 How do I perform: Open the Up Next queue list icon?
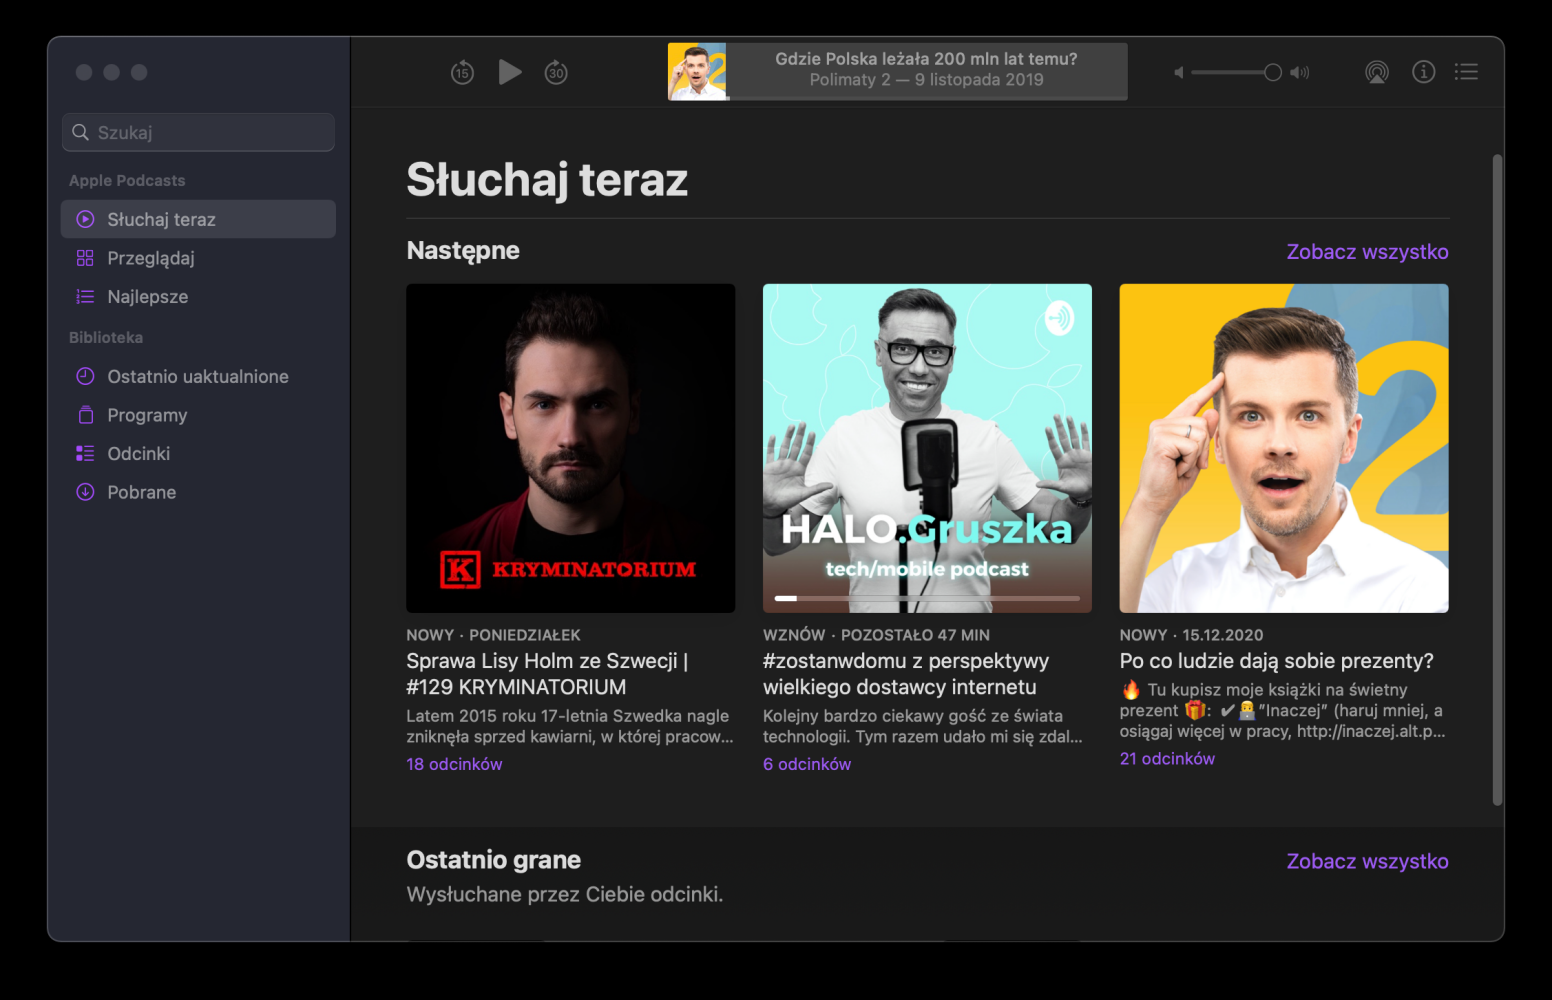1466,72
